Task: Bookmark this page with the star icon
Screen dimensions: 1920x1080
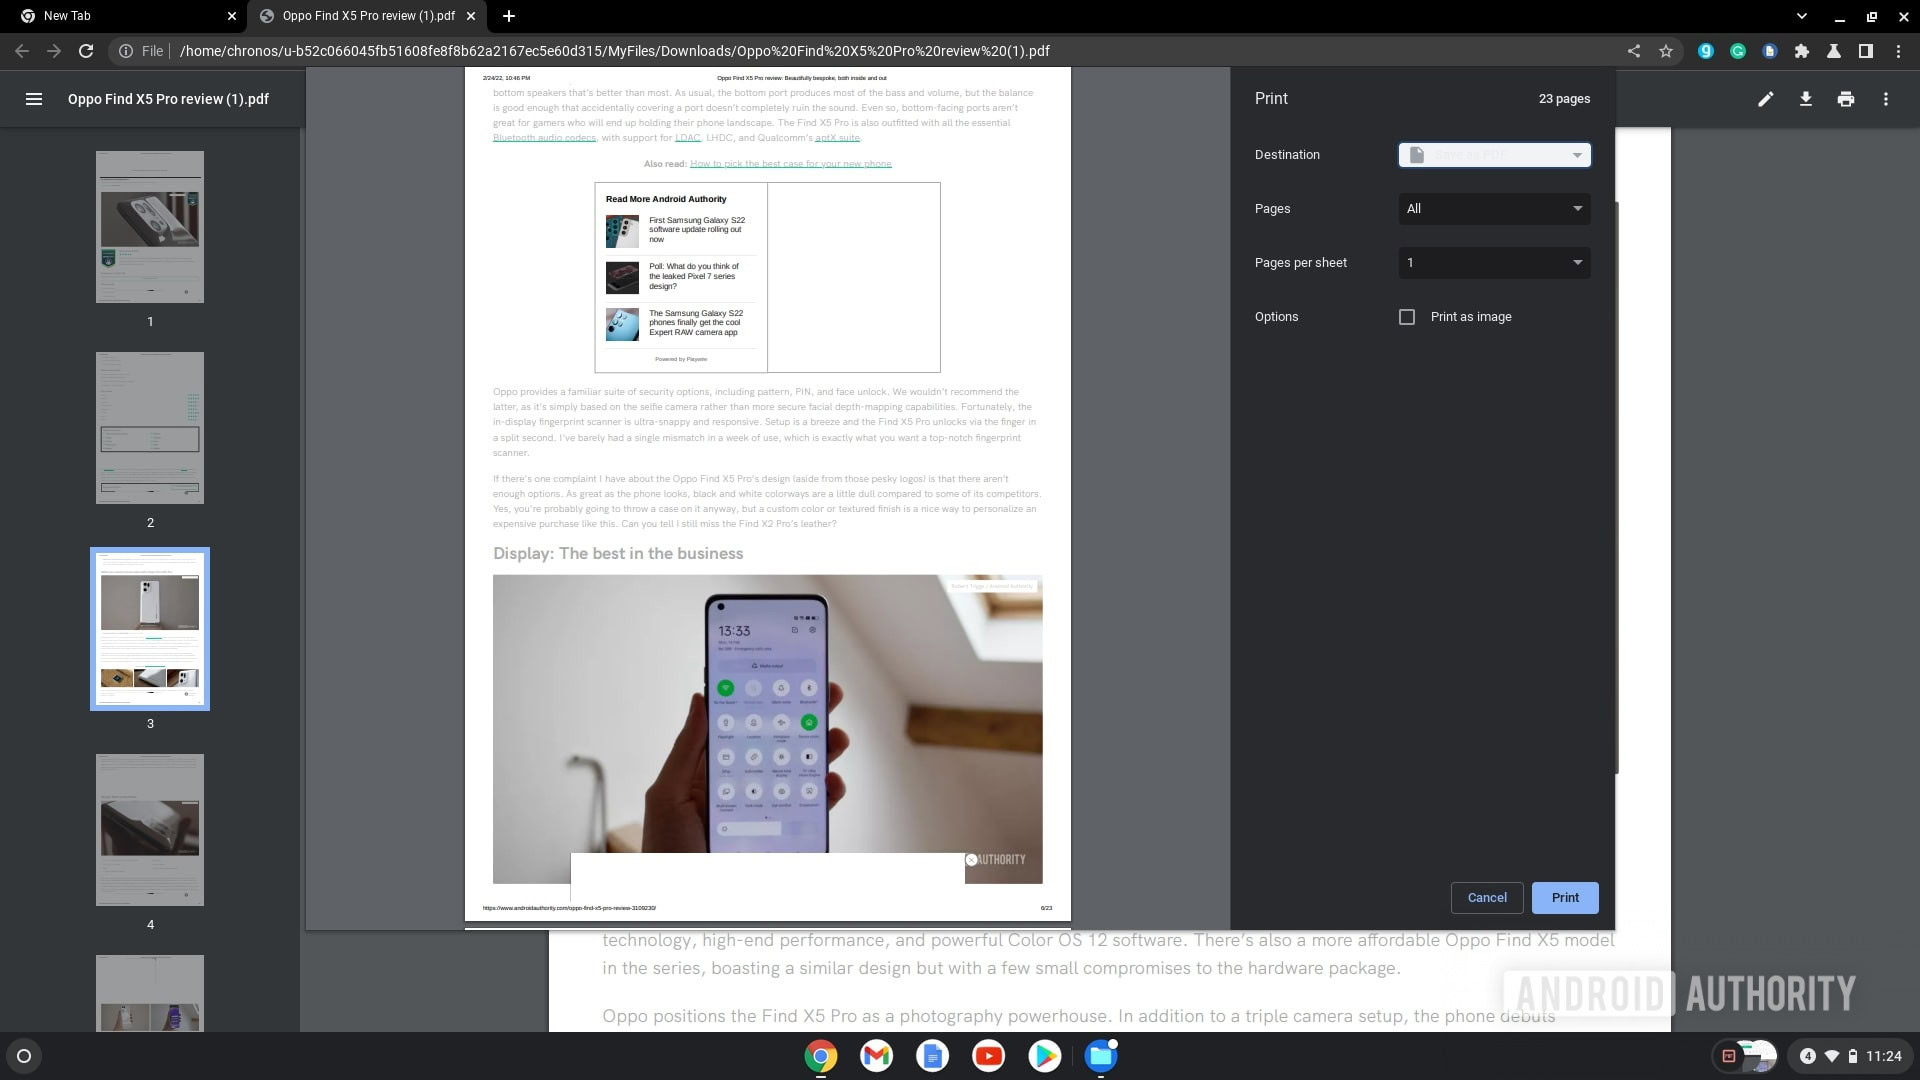Action: point(1666,51)
